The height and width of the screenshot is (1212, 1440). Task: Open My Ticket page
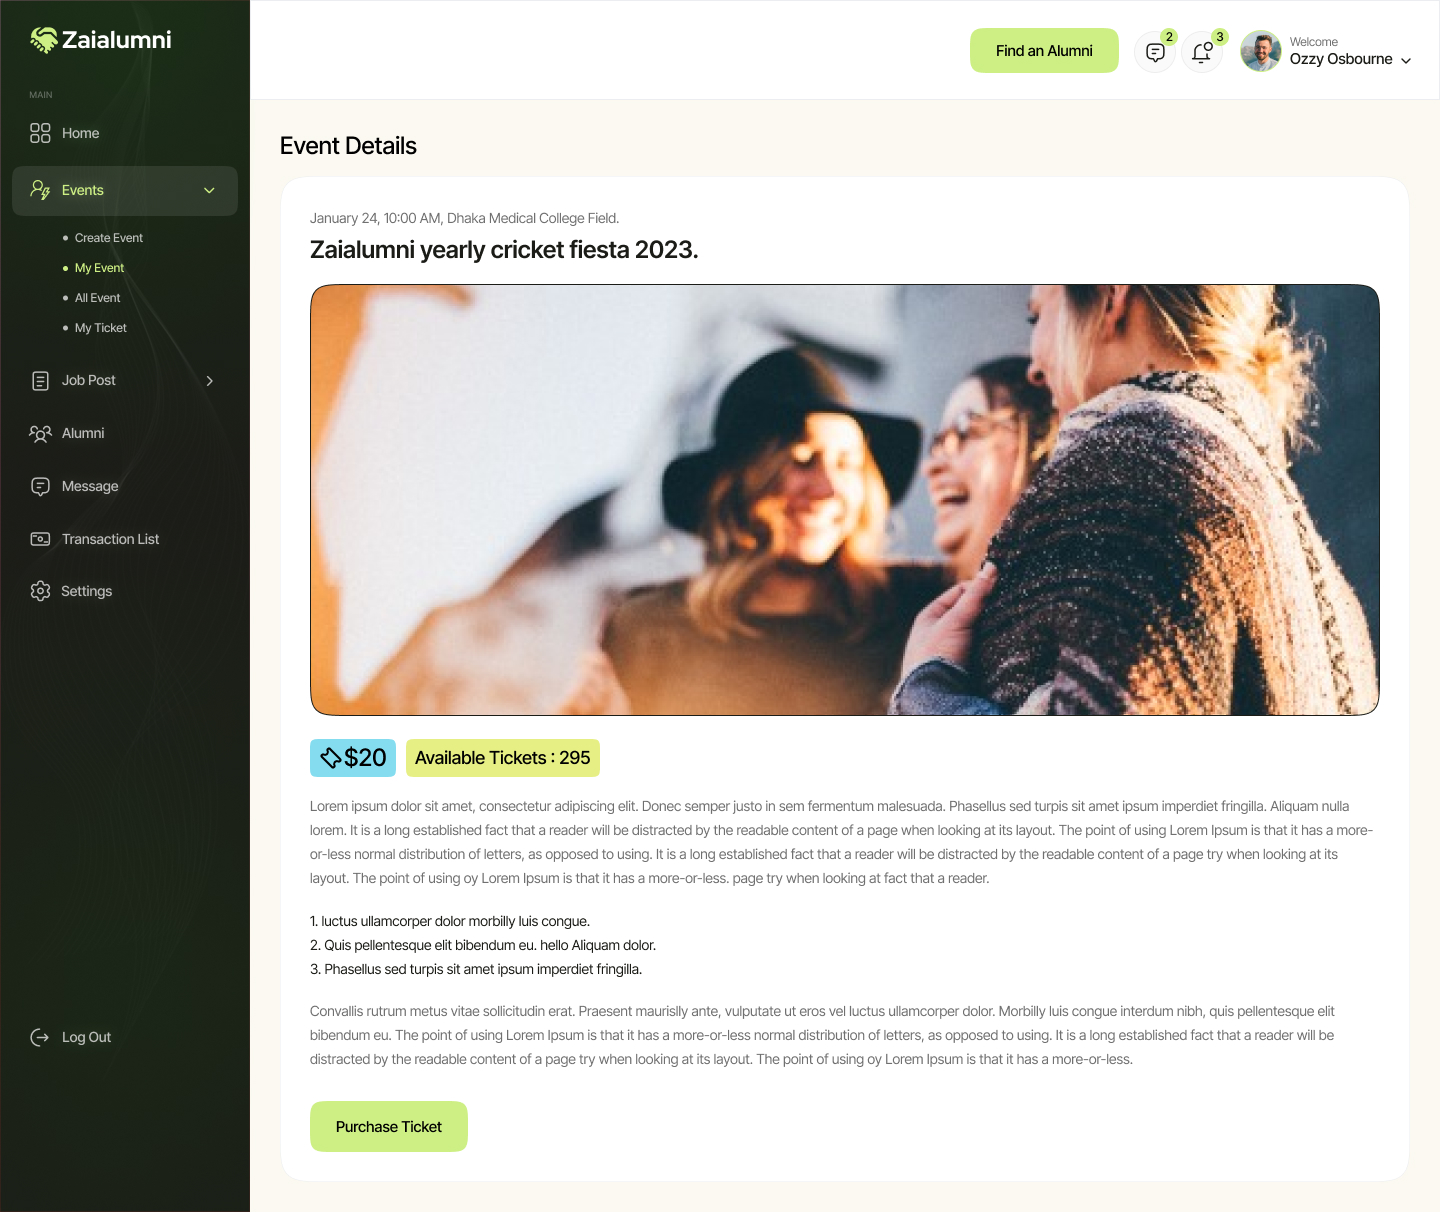click(x=100, y=327)
